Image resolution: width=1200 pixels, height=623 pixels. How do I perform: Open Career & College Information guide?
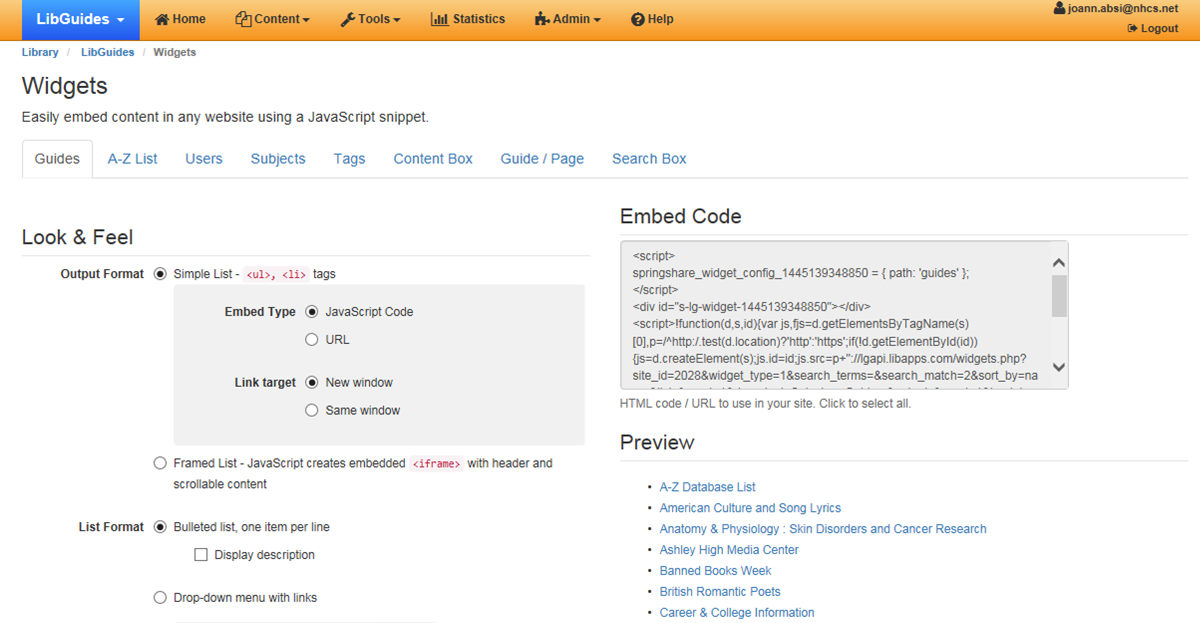tap(737, 613)
